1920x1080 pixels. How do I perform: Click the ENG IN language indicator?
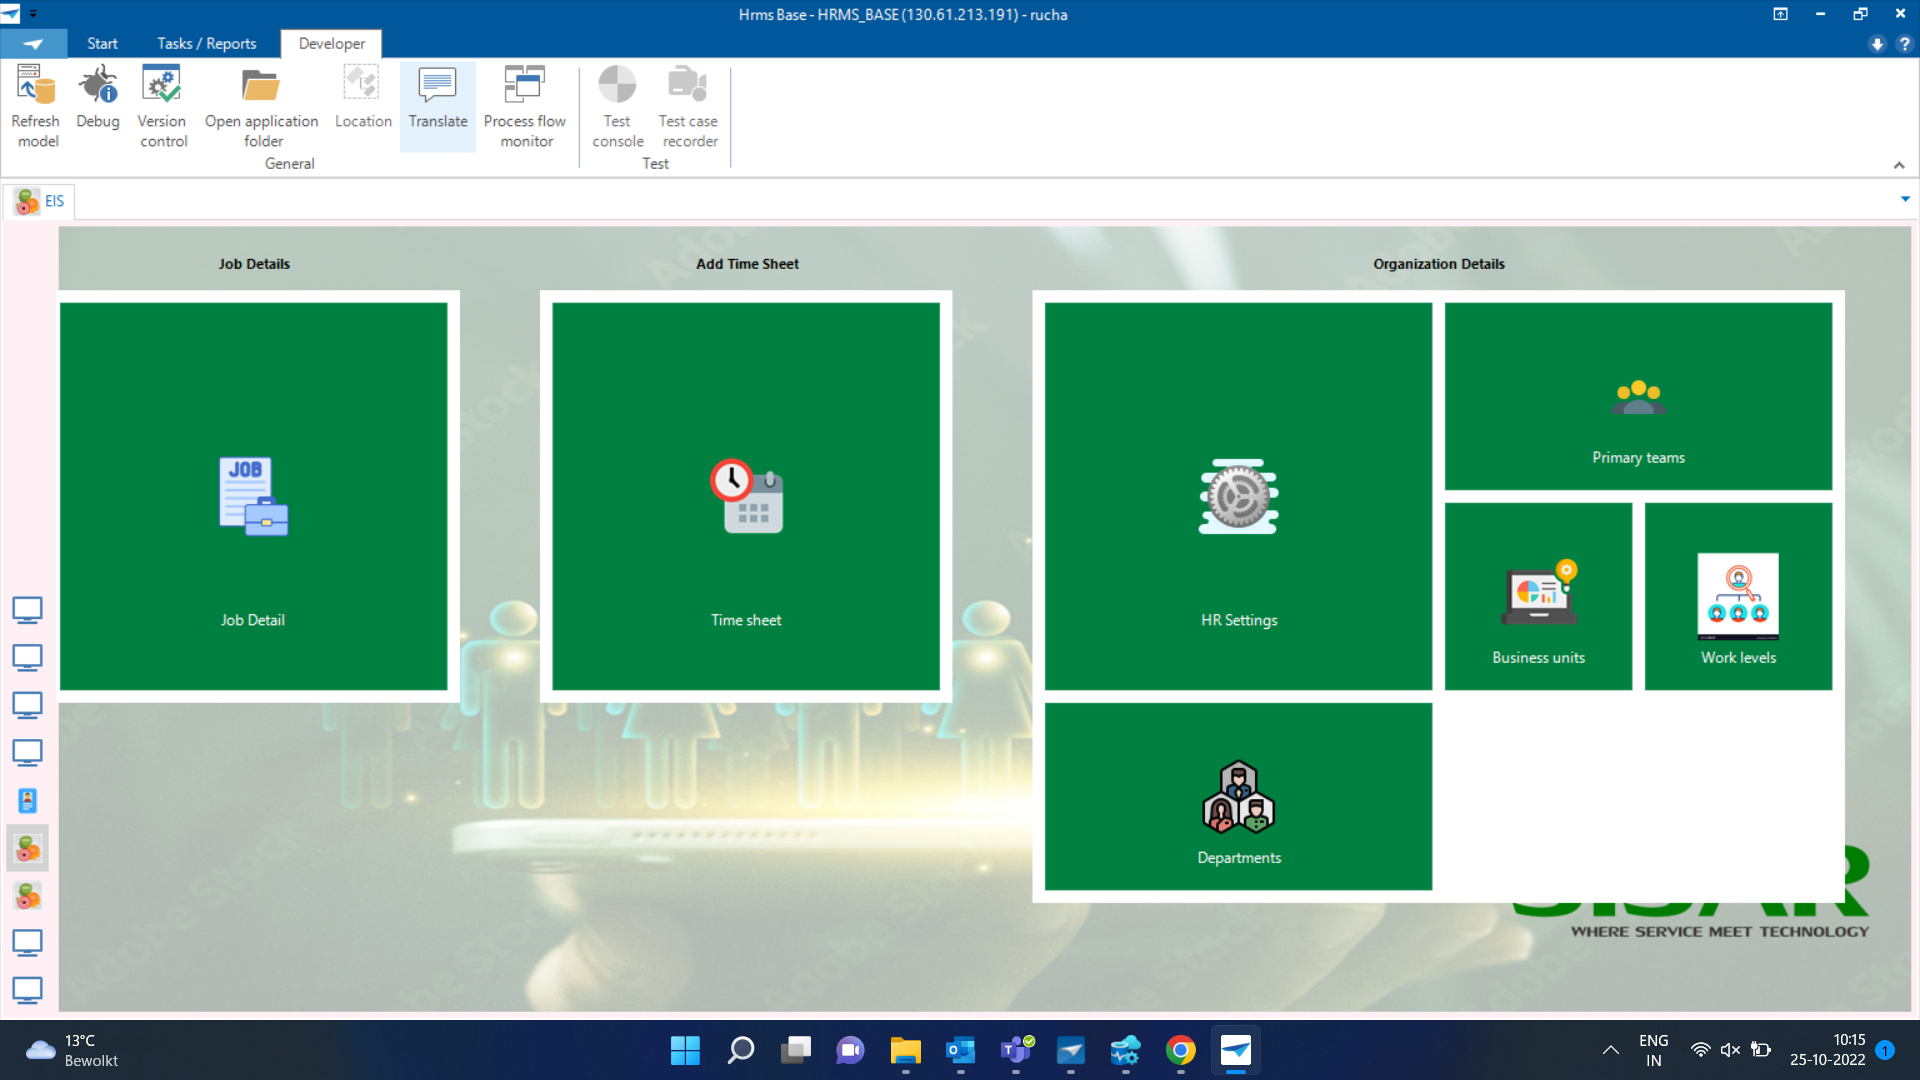[x=1654, y=1051]
